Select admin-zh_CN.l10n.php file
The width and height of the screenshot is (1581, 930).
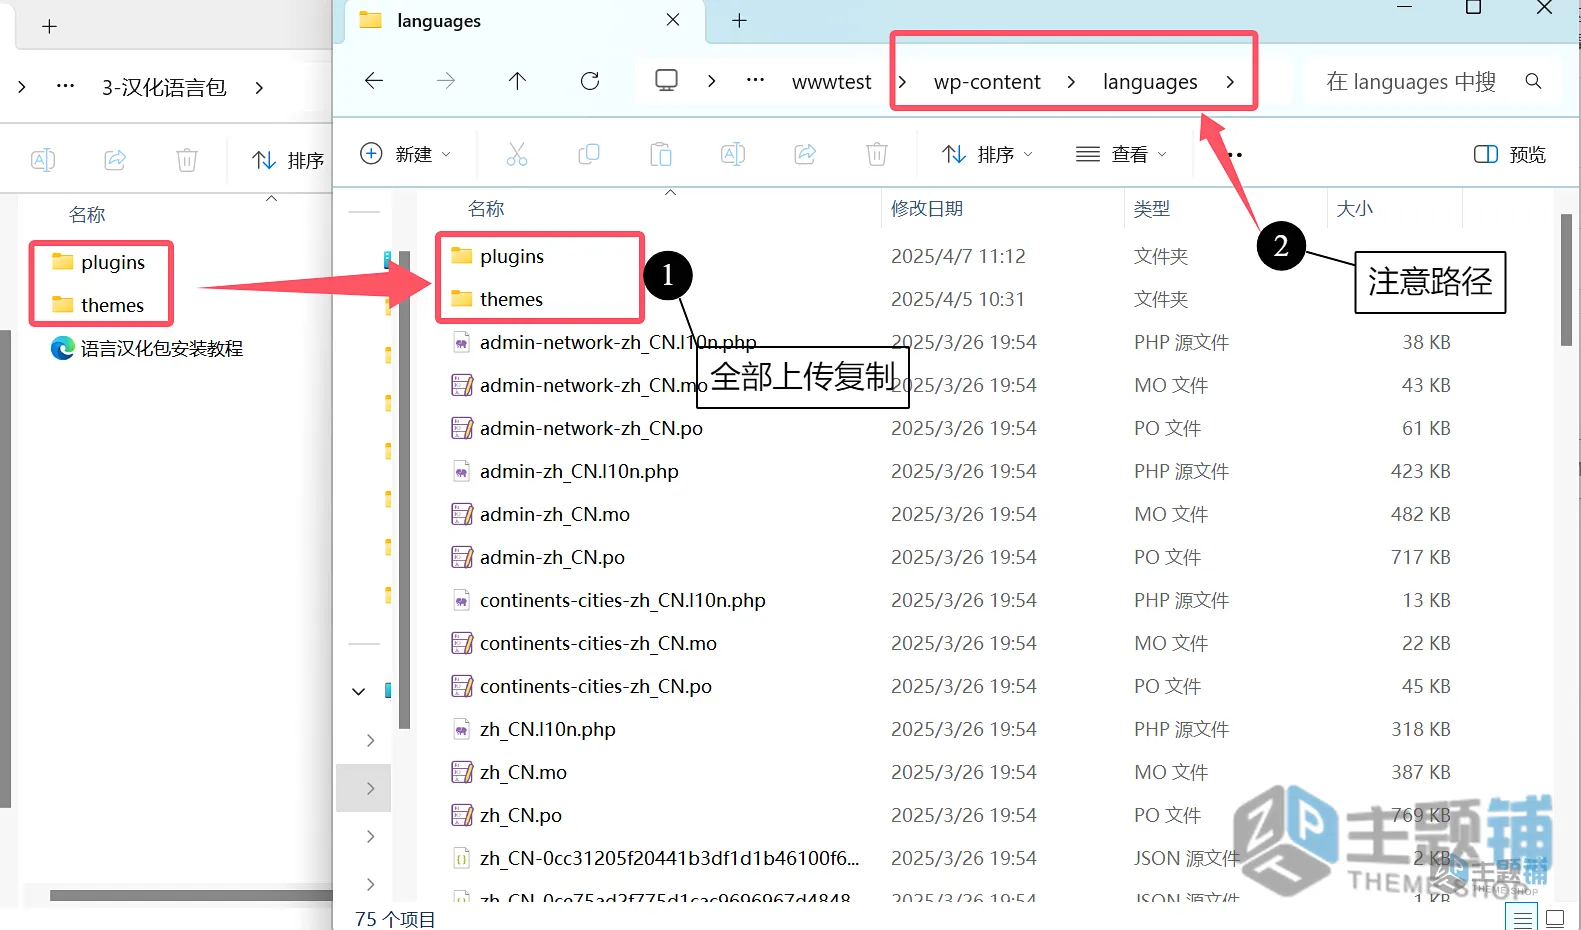click(564, 471)
